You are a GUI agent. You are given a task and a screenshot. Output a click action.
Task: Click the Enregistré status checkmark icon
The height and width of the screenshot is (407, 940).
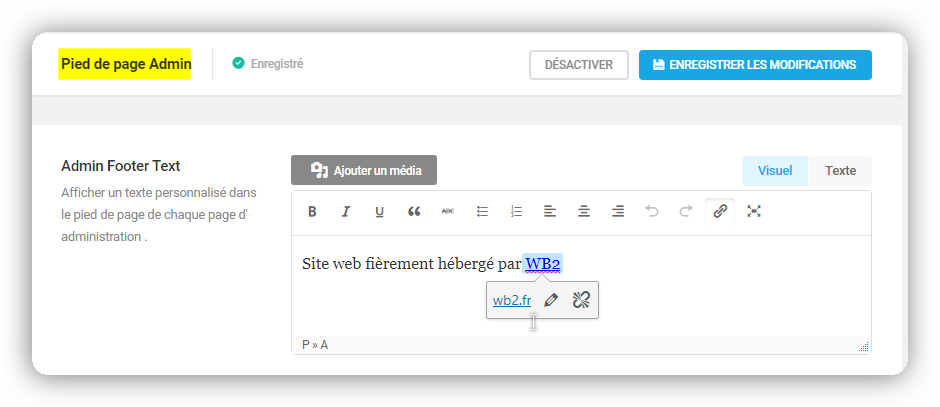click(239, 63)
